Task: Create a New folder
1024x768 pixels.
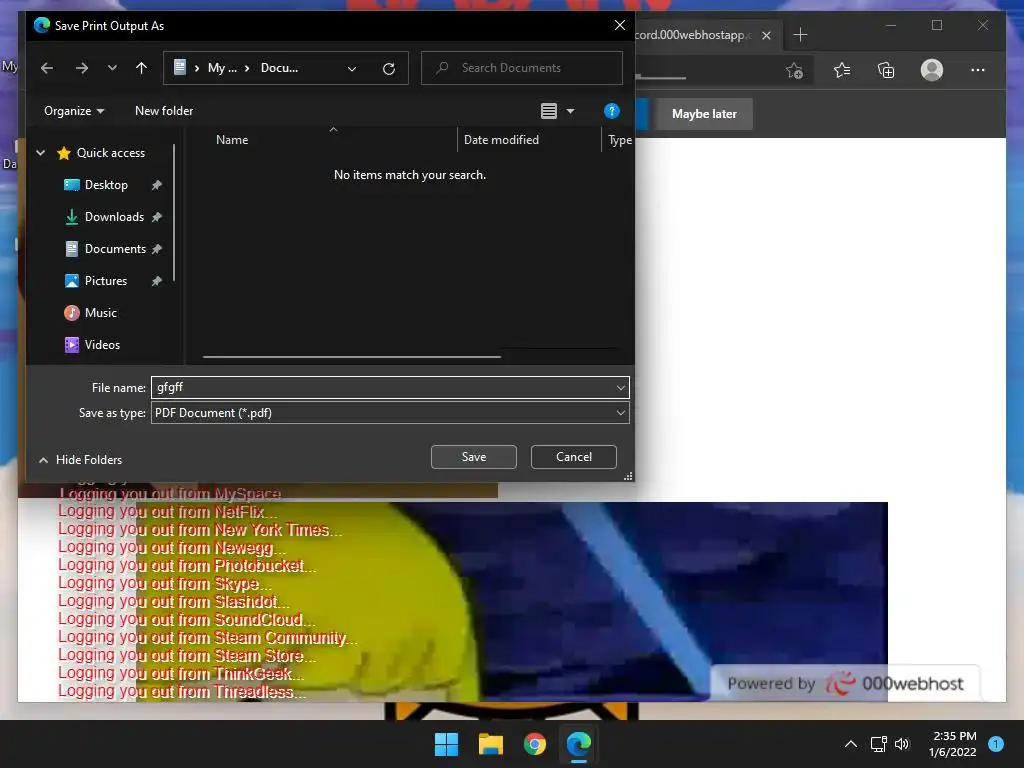Action: click(164, 111)
